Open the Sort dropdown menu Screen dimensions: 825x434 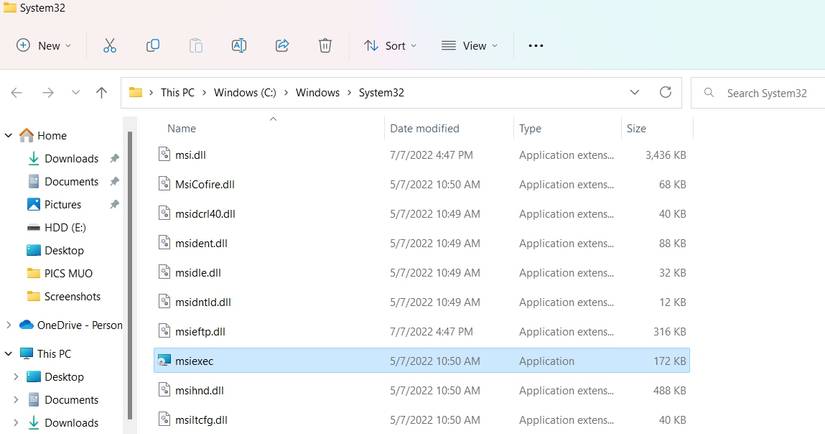tap(390, 46)
